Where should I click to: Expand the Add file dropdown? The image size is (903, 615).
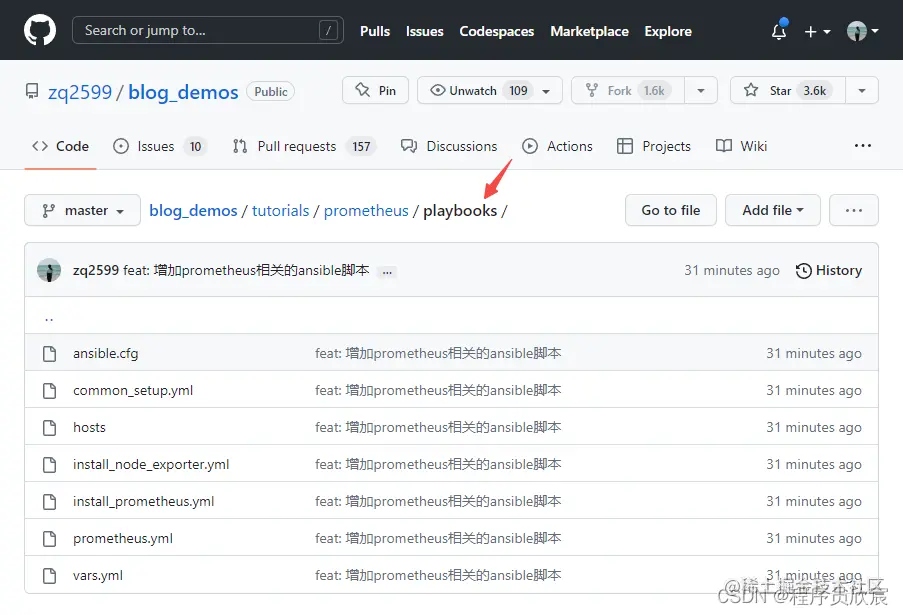click(773, 210)
